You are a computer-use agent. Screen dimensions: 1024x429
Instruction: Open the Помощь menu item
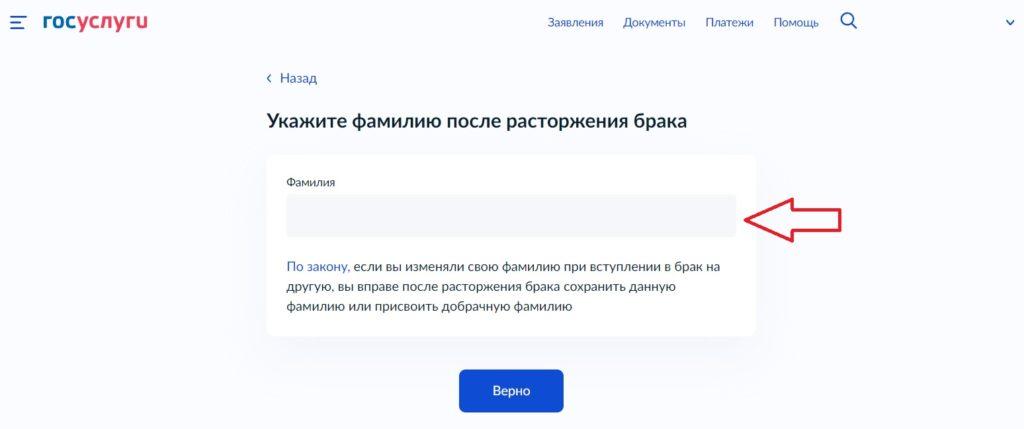(x=796, y=23)
